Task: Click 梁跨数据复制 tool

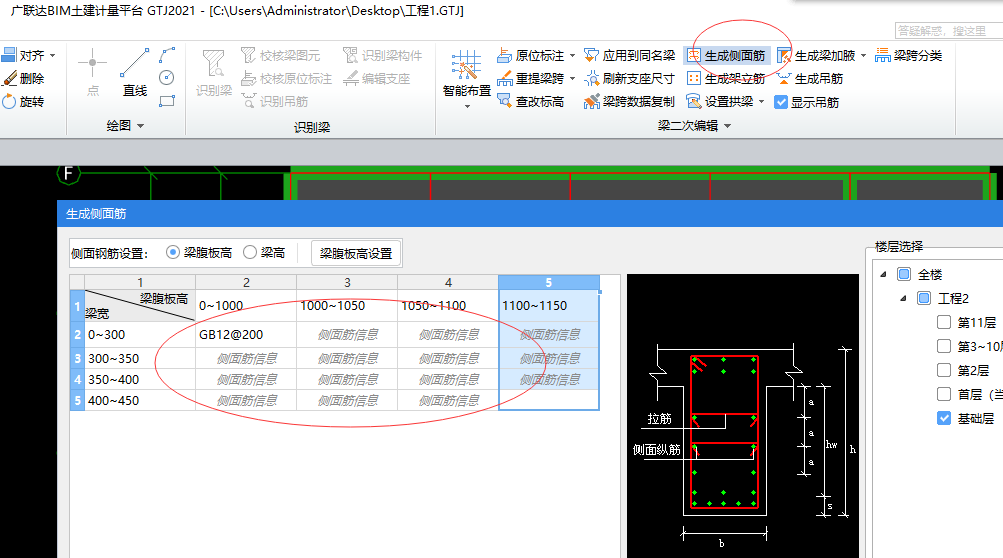Action: coord(629,102)
